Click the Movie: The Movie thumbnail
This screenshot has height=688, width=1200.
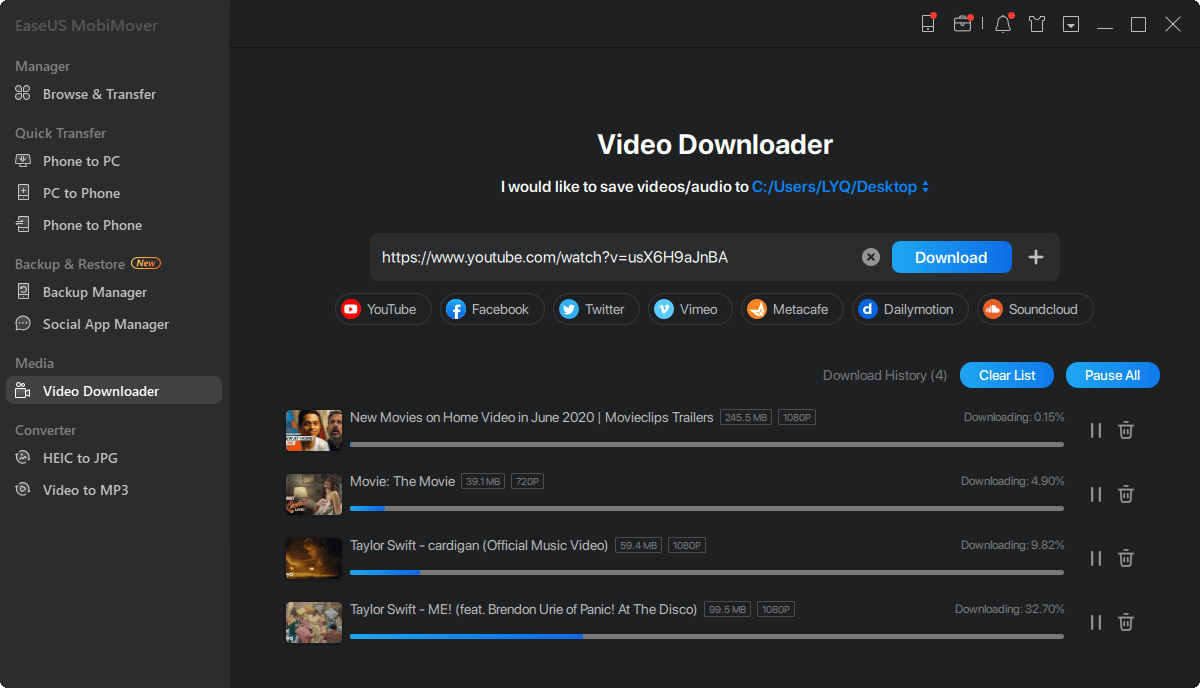click(314, 494)
